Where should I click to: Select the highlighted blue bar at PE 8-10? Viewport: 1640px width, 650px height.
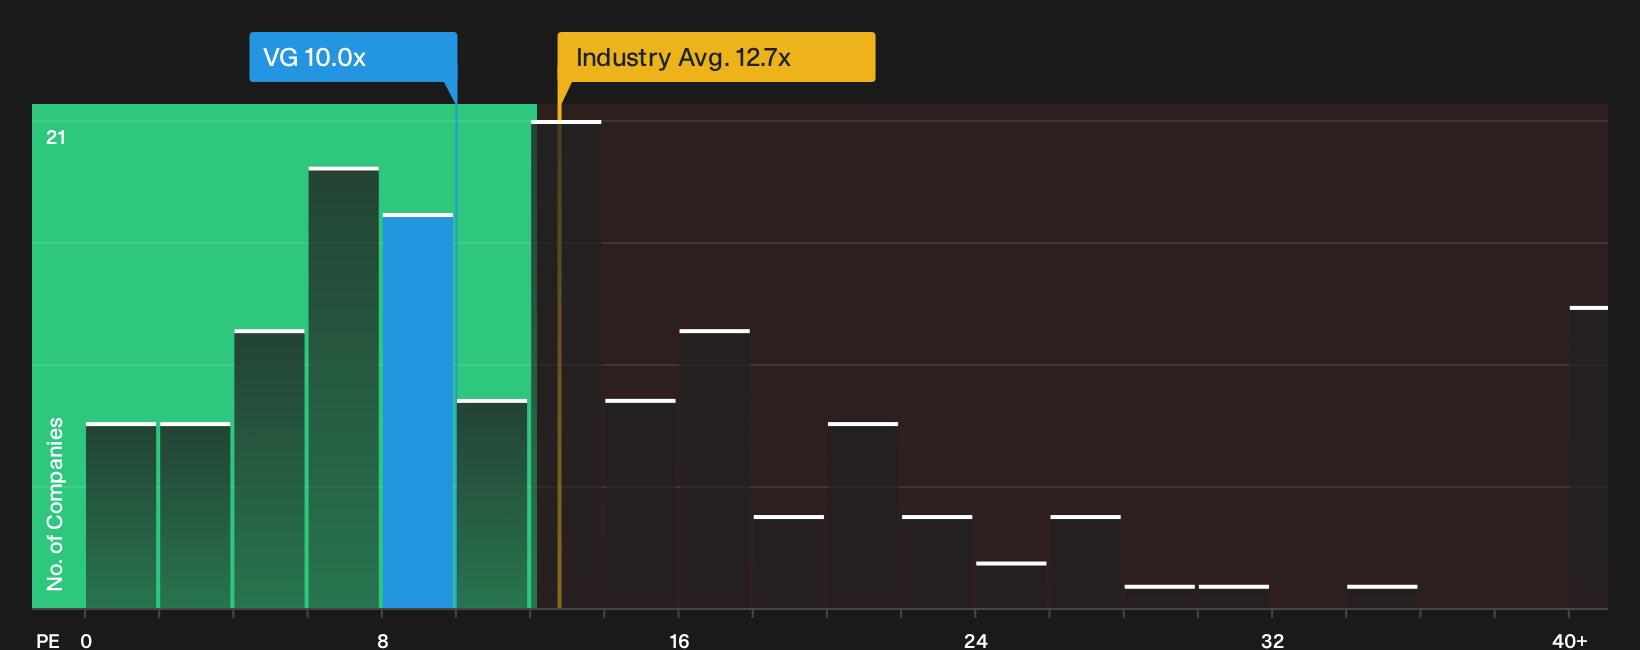coord(418,411)
